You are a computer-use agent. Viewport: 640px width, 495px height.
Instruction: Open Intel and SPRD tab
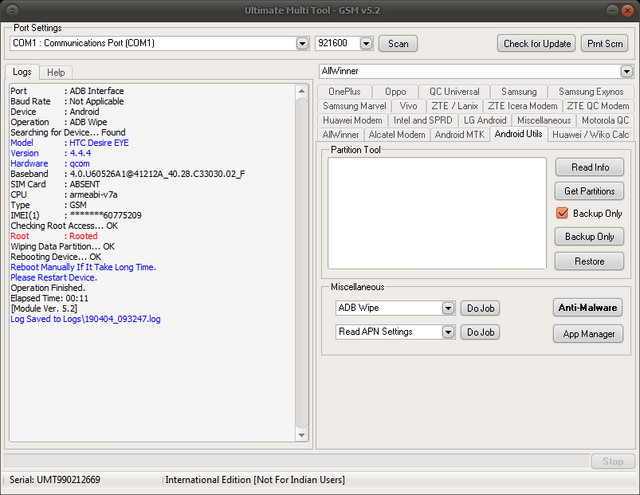tap(423, 120)
